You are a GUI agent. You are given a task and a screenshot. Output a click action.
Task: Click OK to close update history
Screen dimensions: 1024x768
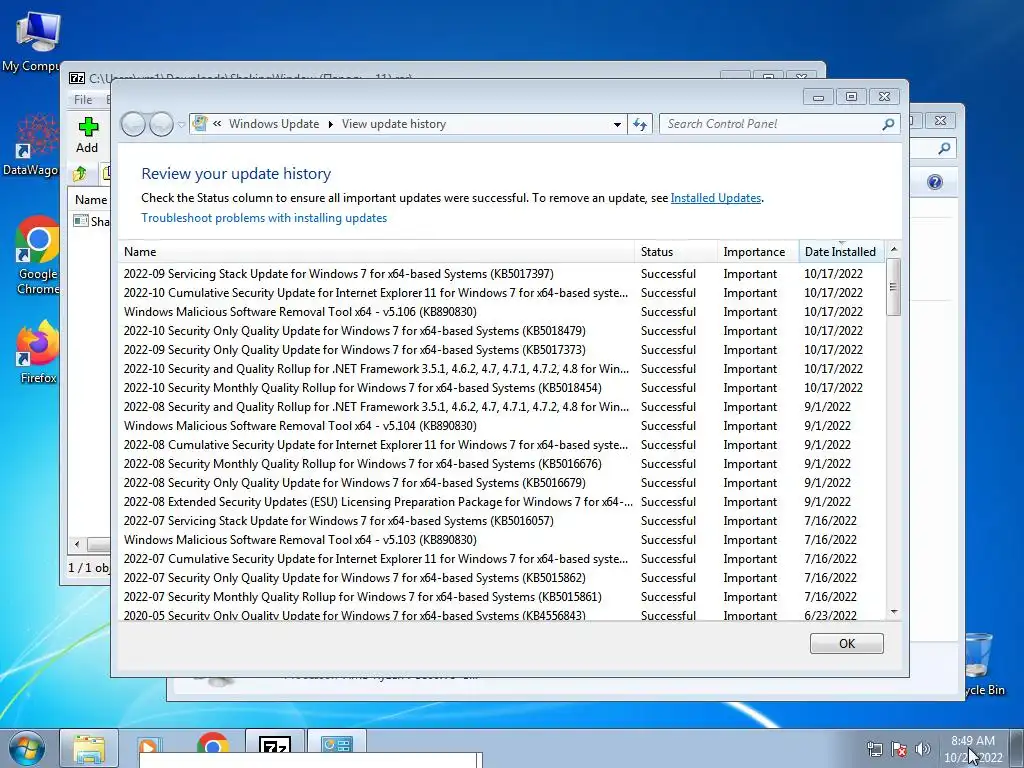click(x=846, y=643)
